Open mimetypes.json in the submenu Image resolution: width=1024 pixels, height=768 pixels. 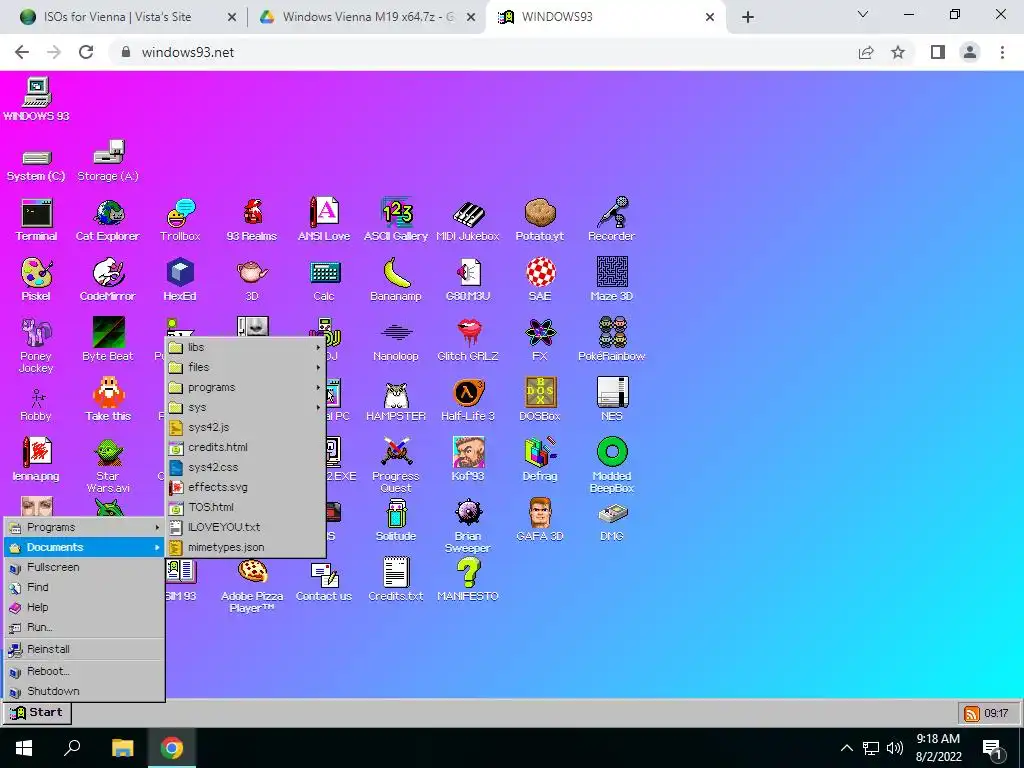[x=246, y=547]
